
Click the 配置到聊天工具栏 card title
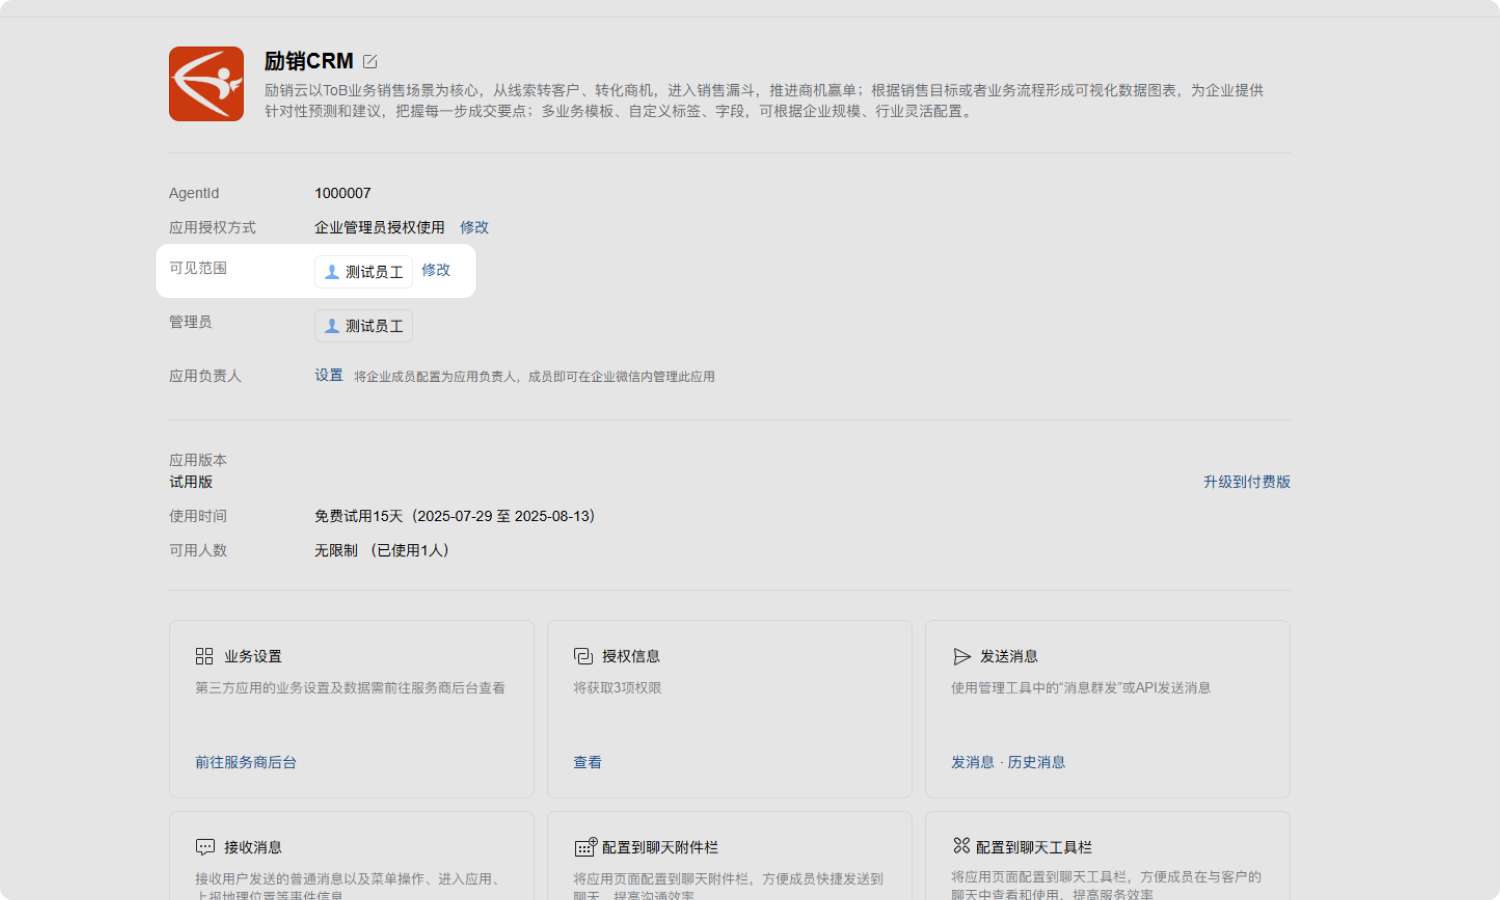pos(1034,847)
